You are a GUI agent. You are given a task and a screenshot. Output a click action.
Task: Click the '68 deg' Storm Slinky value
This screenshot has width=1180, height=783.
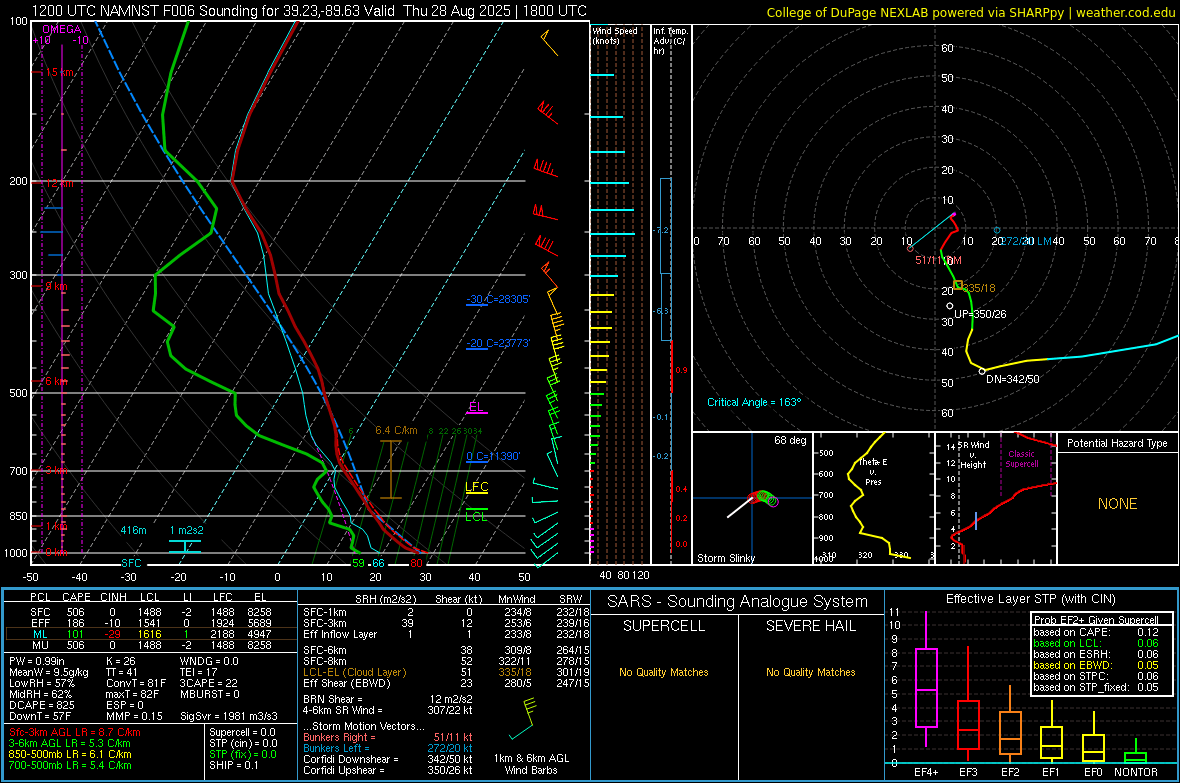pyautogui.click(x=790, y=440)
